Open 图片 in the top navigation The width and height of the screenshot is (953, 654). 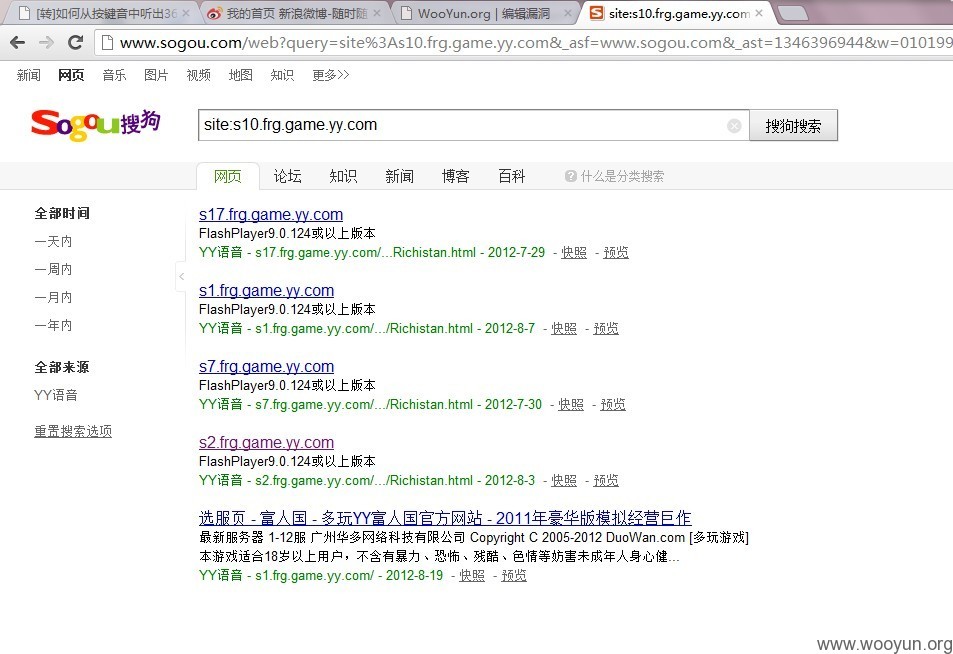coord(156,75)
